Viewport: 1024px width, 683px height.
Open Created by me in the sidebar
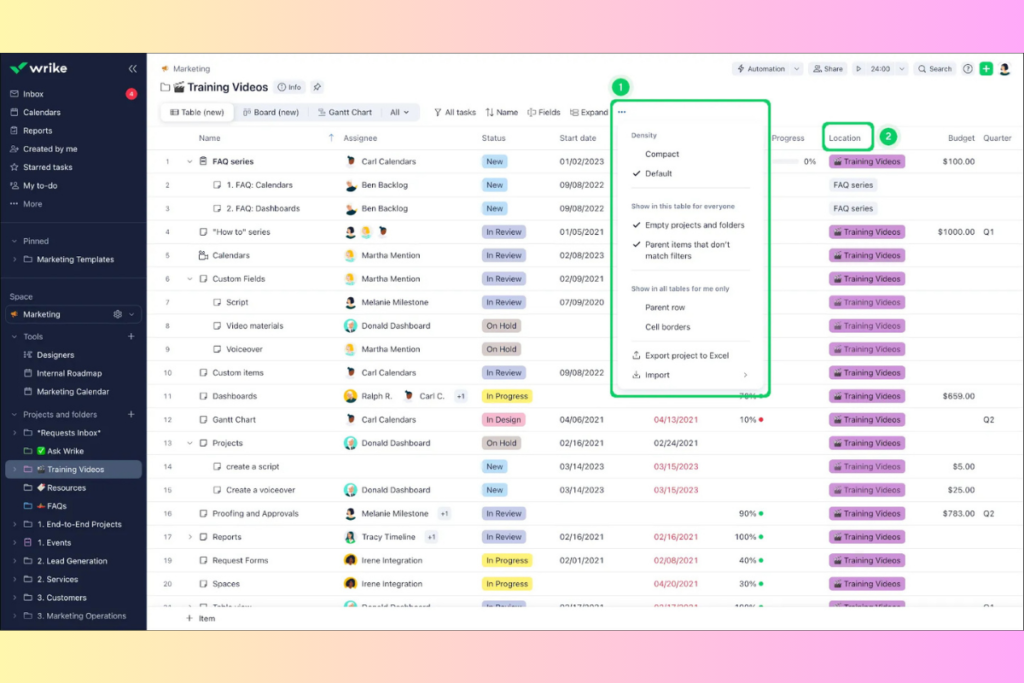[x=50, y=149]
